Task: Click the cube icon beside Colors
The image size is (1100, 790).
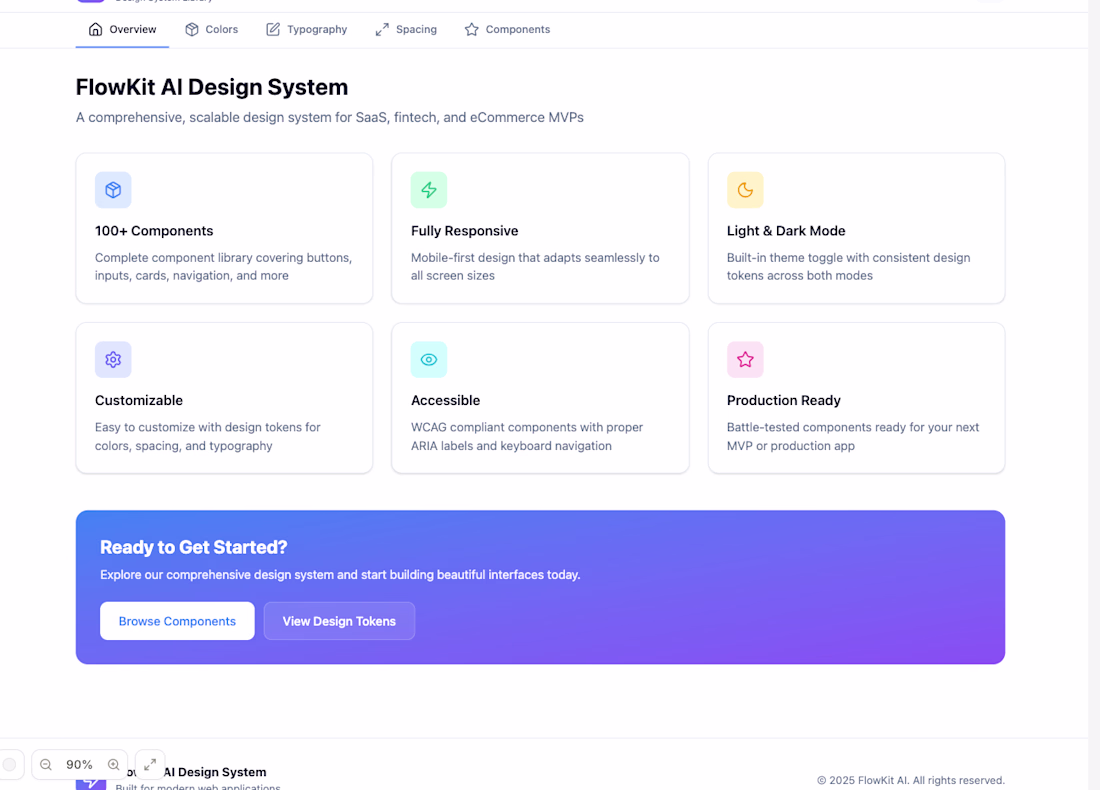Action: coord(192,29)
